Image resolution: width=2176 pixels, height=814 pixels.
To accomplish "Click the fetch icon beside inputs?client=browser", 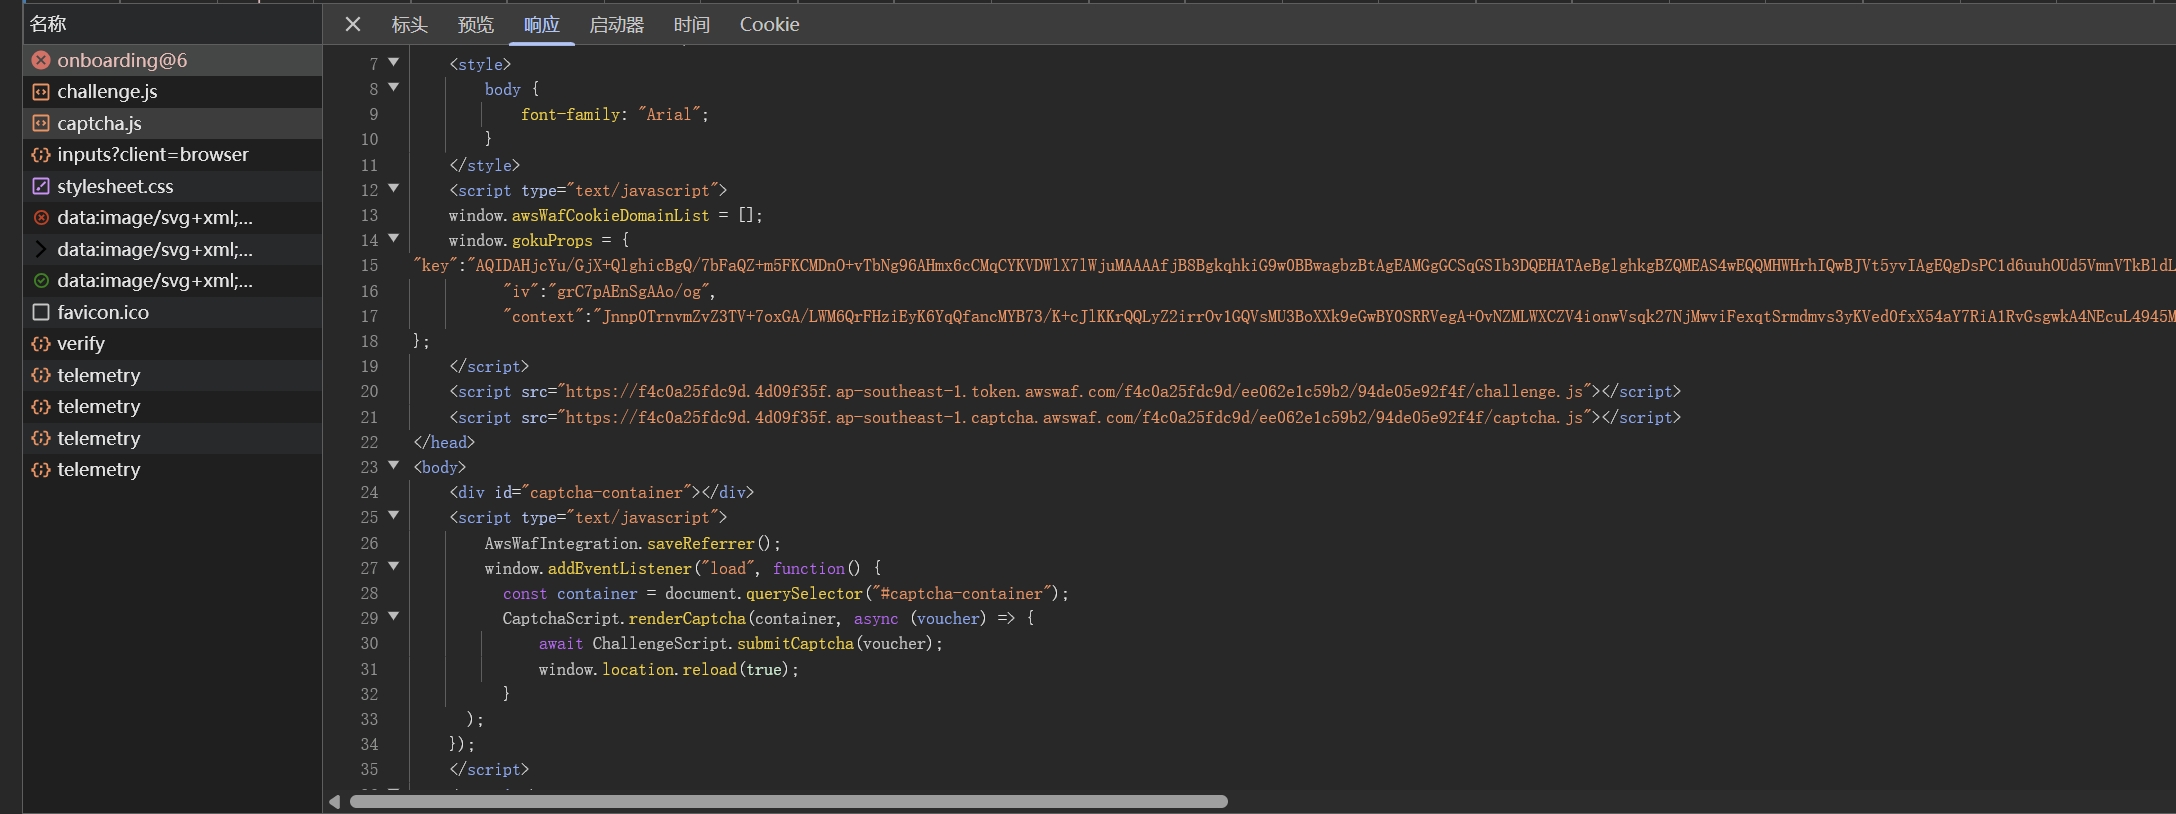I will click(x=41, y=155).
